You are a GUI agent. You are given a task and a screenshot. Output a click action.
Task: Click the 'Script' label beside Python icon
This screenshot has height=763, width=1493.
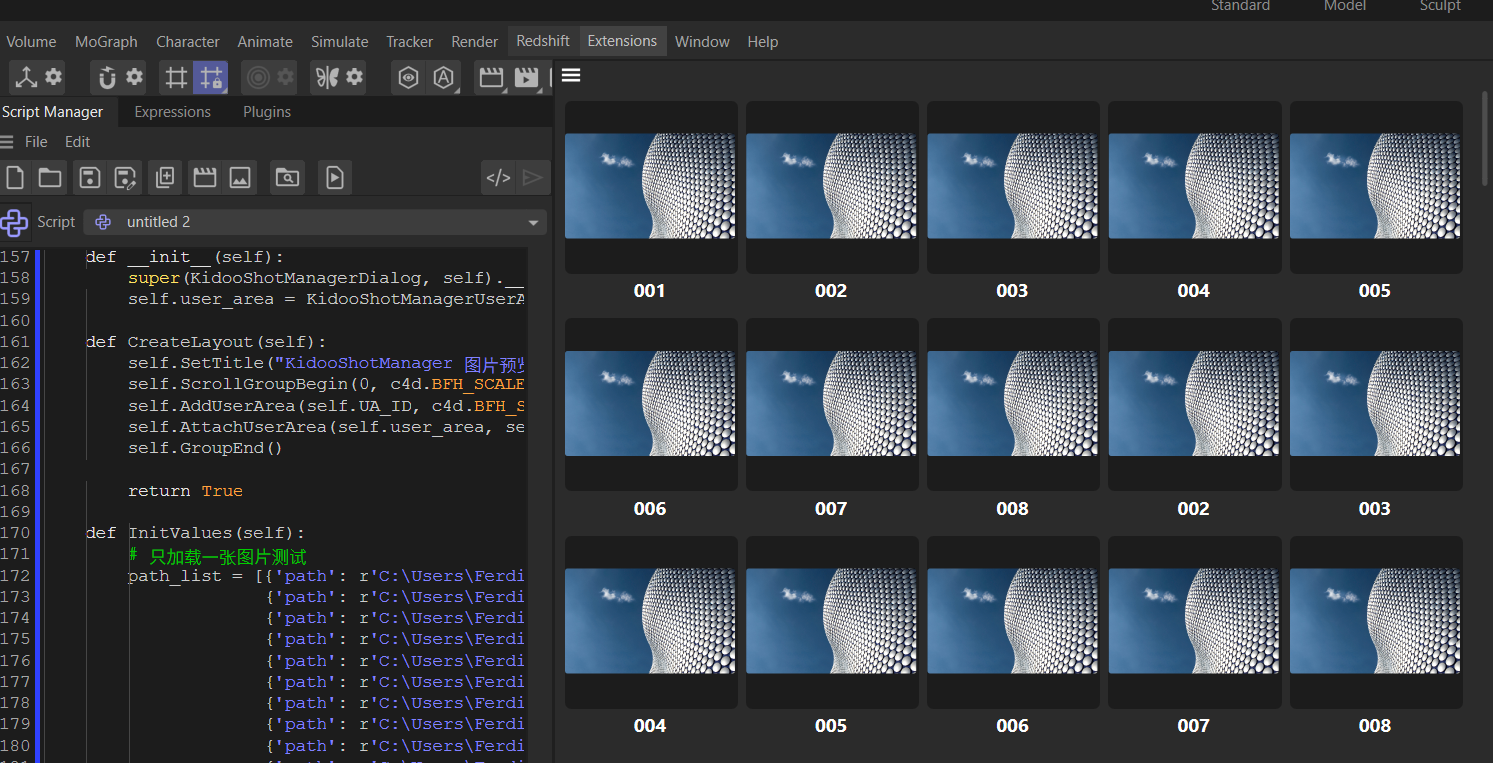[56, 222]
